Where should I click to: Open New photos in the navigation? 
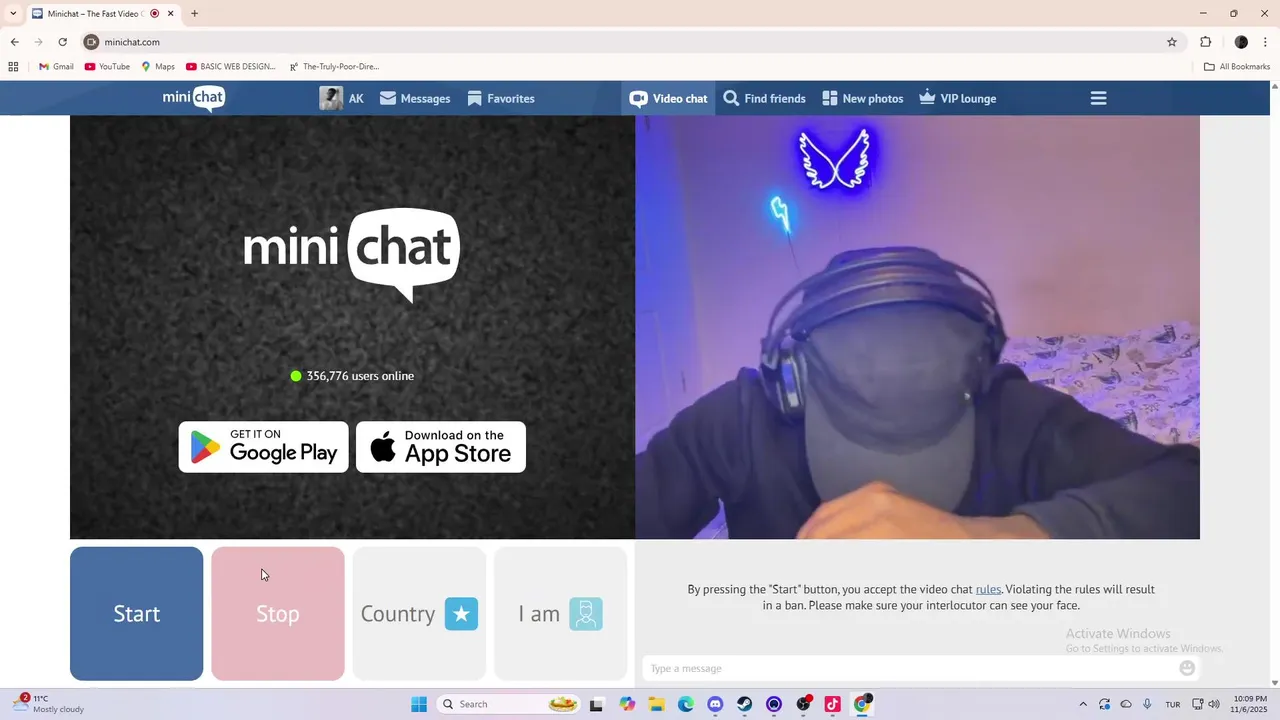[862, 98]
